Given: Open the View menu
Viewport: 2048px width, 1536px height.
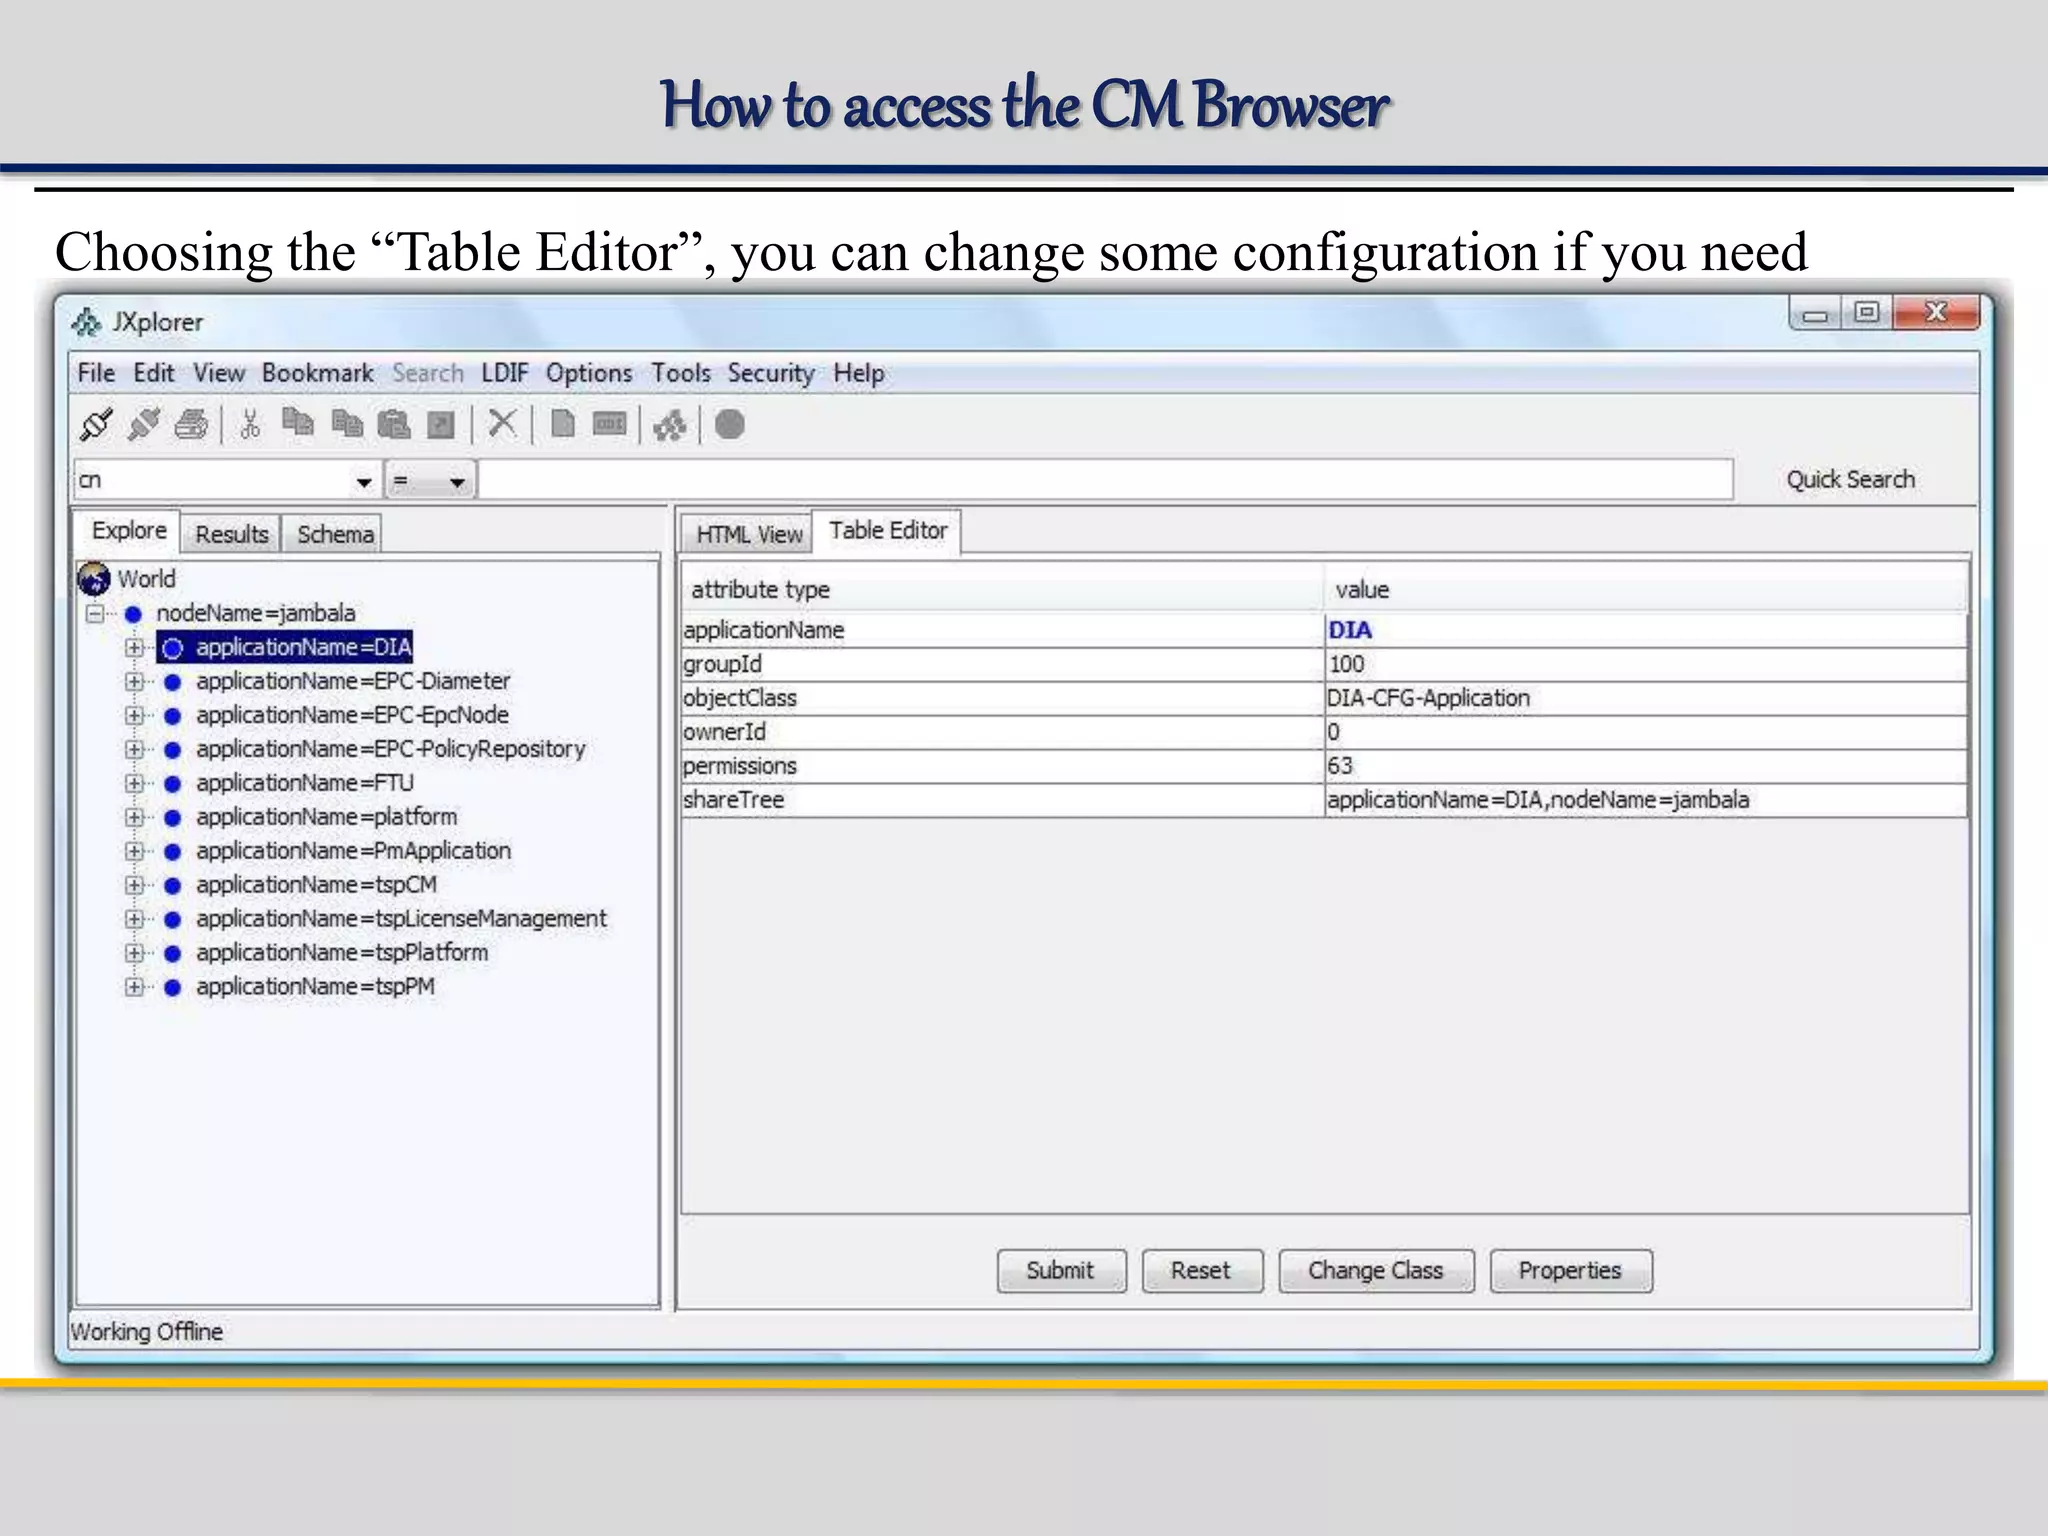Looking at the screenshot, I should pyautogui.click(x=219, y=373).
